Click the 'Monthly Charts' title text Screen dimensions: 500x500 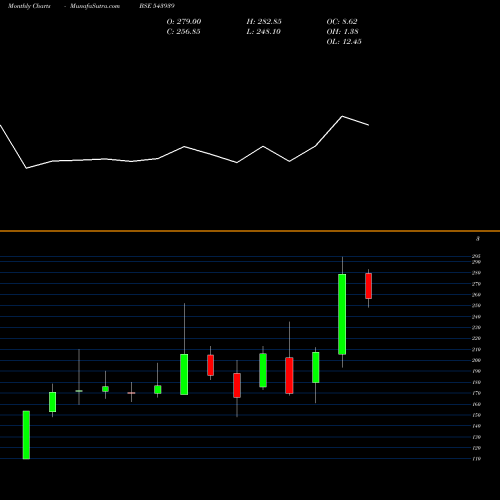click(29, 6)
